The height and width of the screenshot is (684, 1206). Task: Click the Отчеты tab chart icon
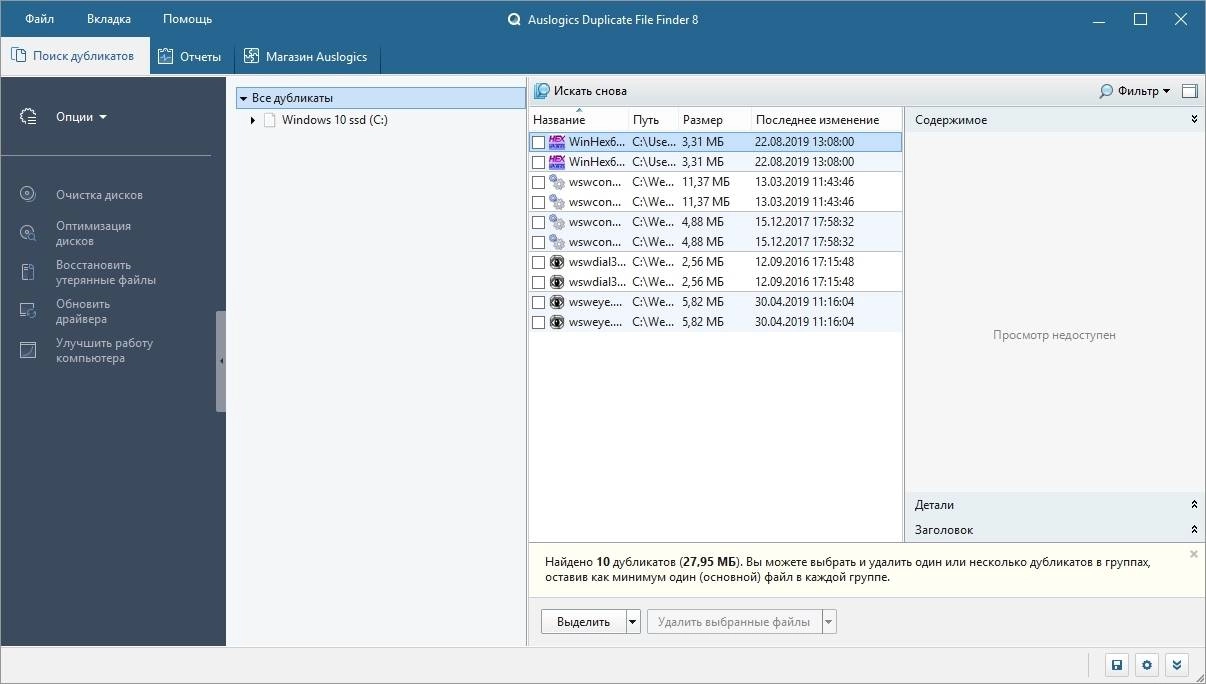[x=166, y=57]
